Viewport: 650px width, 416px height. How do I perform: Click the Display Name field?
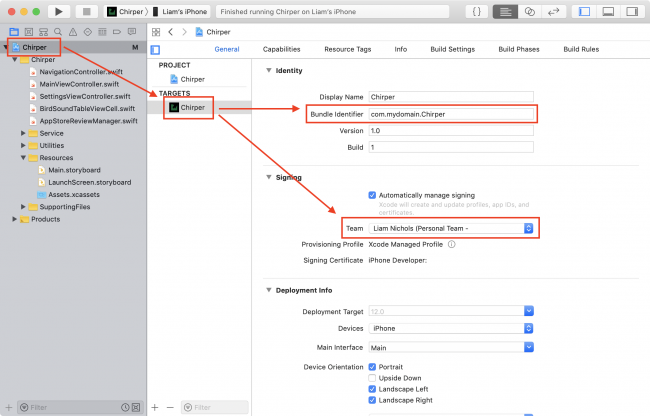point(451,97)
